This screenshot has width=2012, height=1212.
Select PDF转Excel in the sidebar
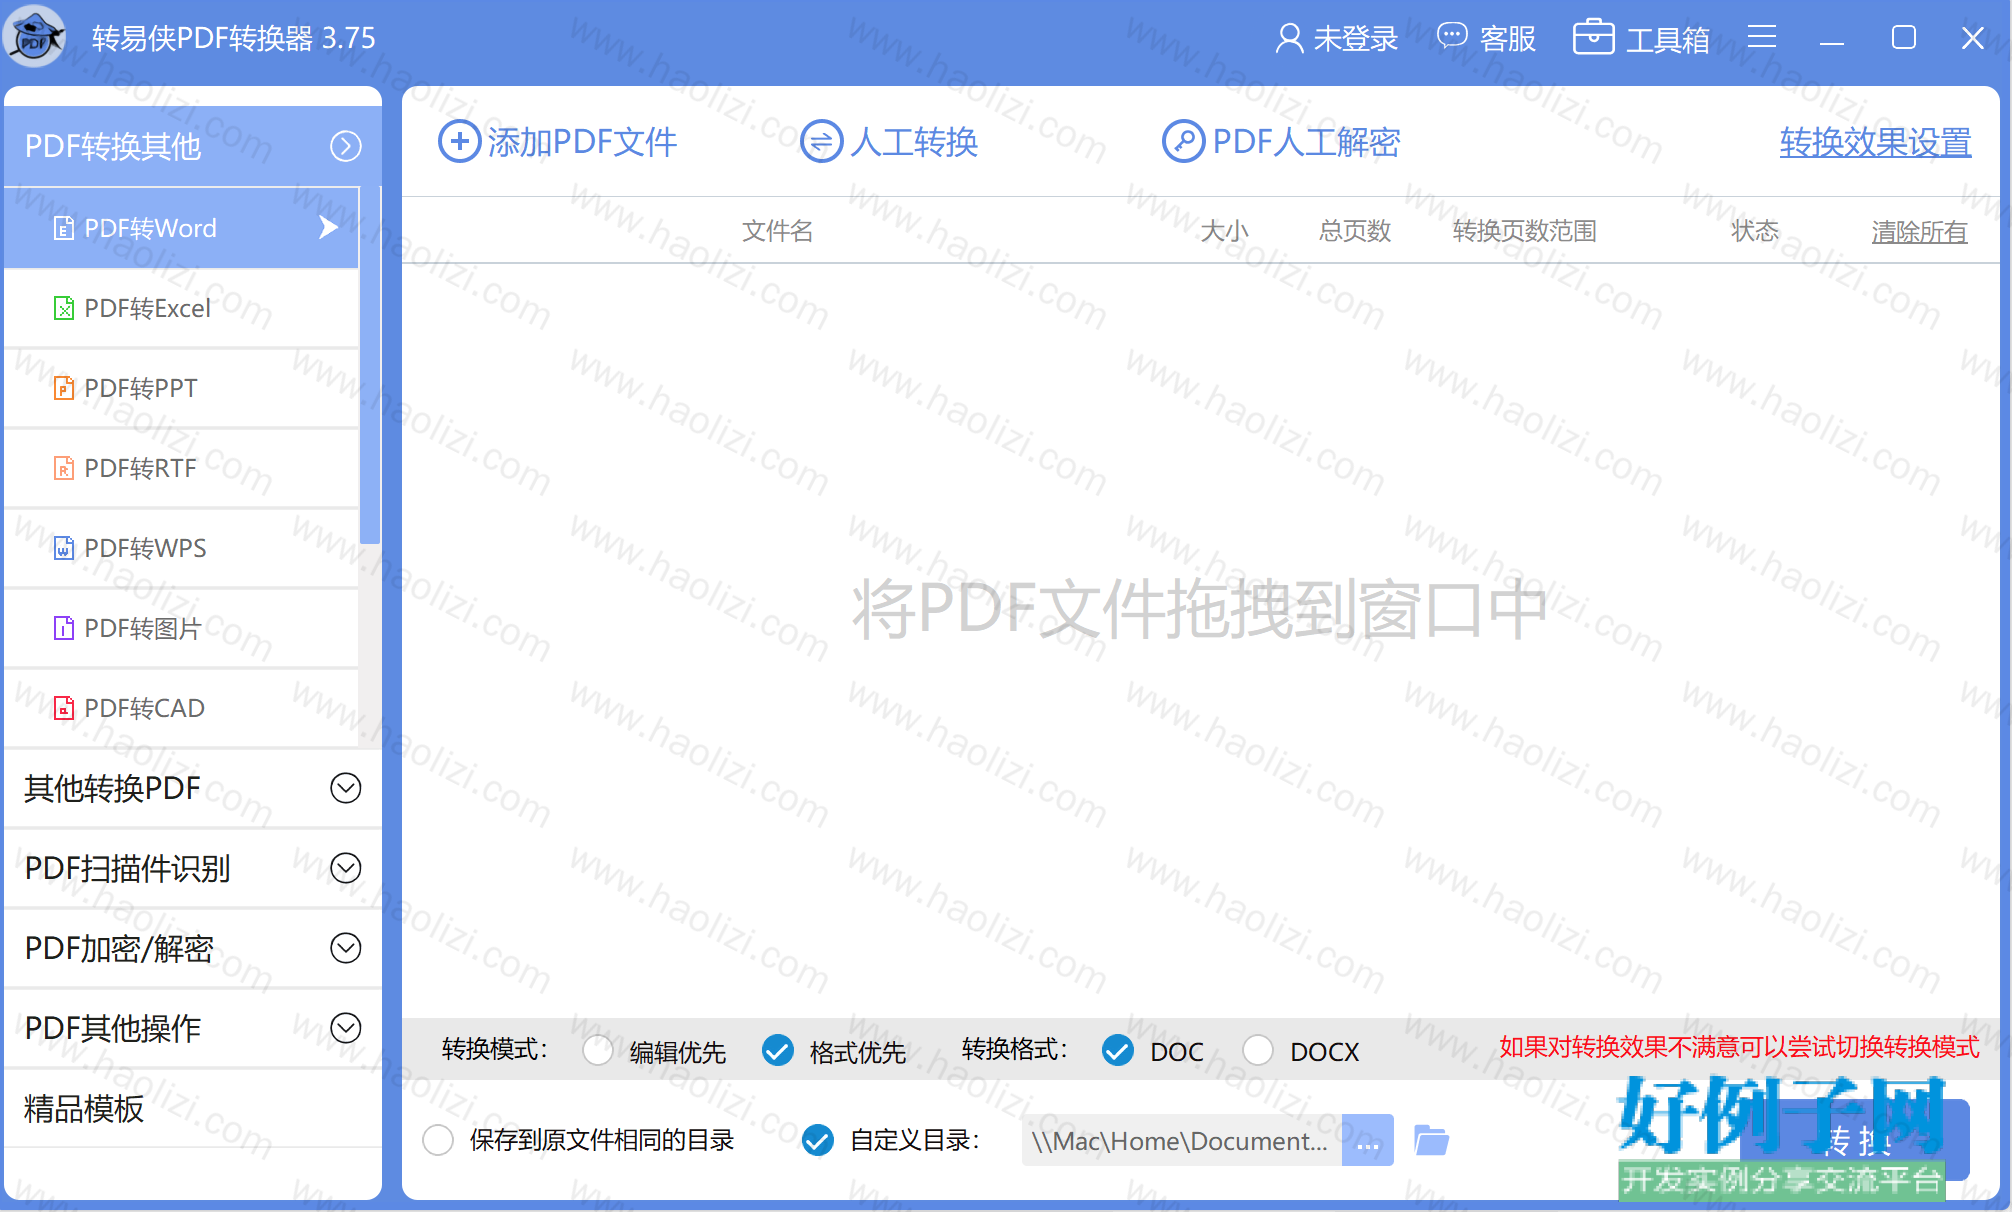pos(182,308)
